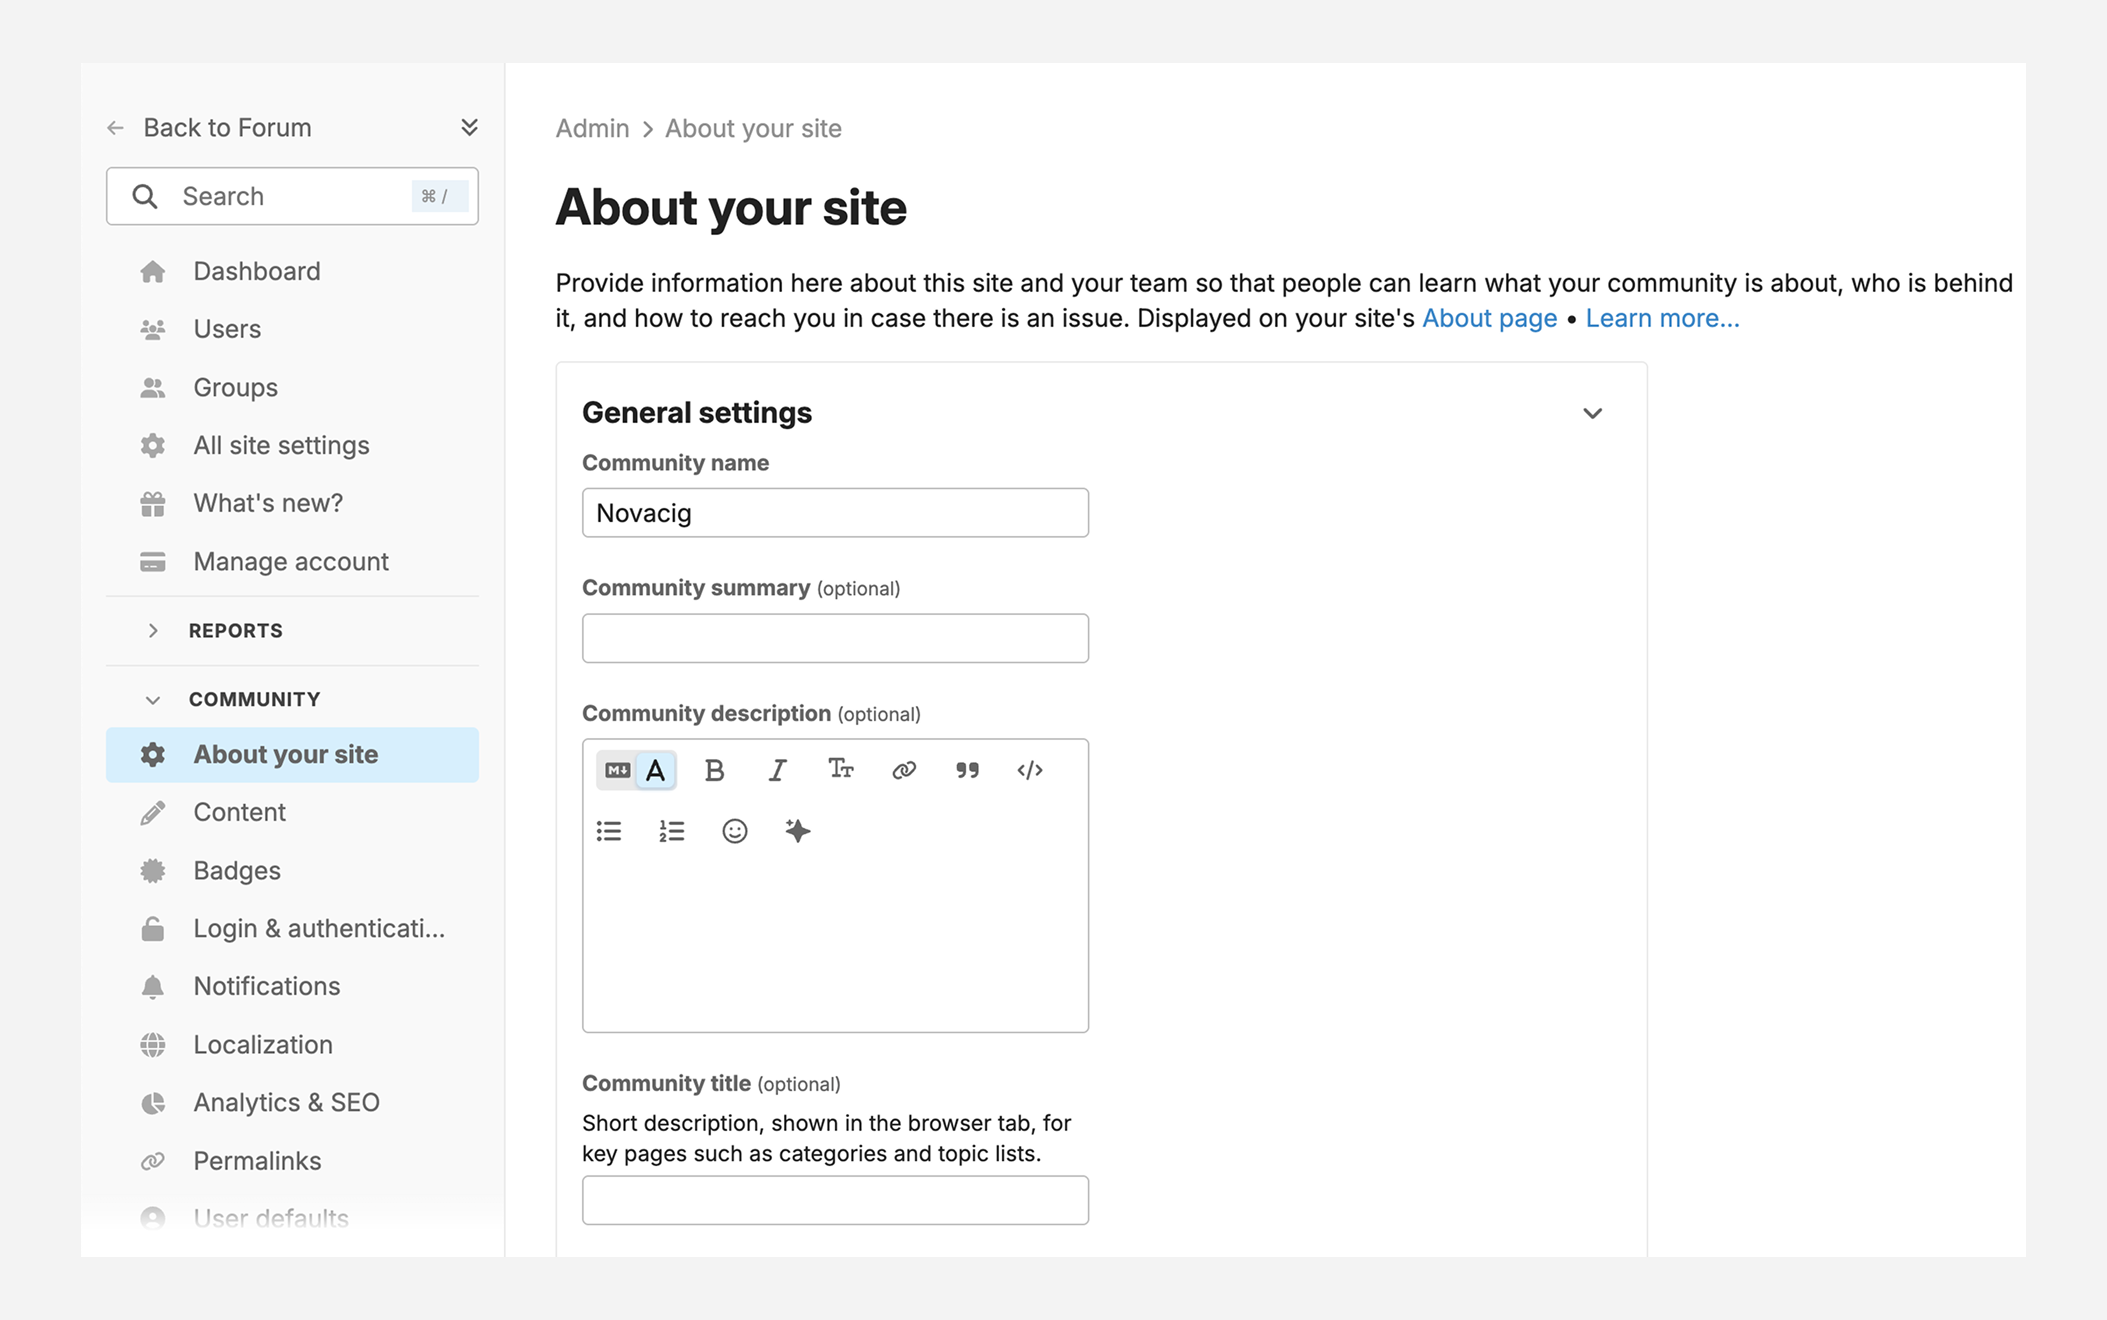Insert a hyperlink with link icon
This screenshot has width=2107, height=1320.
(903, 770)
